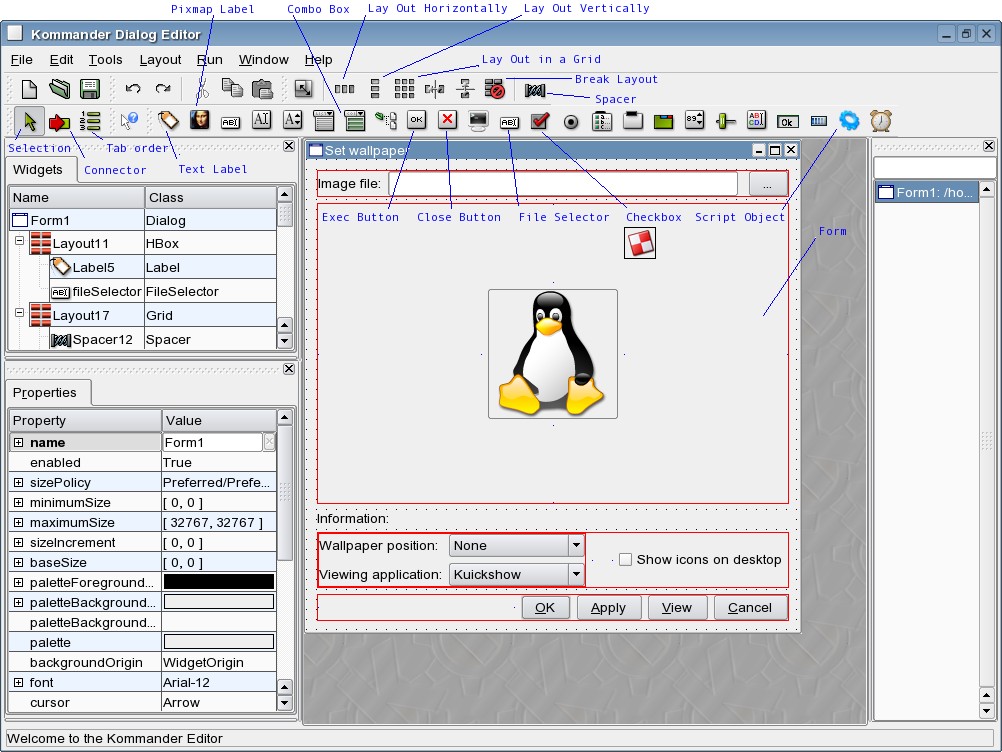This screenshot has width=1002, height=752.
Task: Undo the last action via toolbar
Action: coord(133,89)
